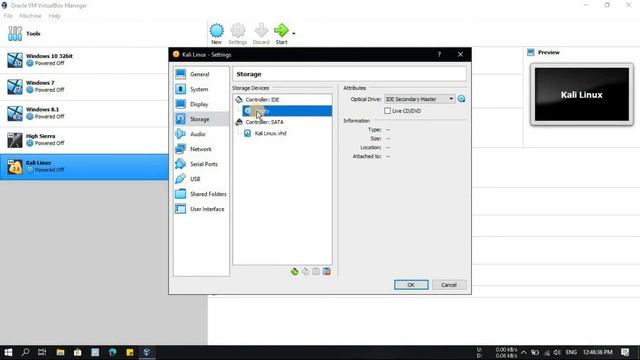Select the Empty optical drive entry

[x=287, y=111]
